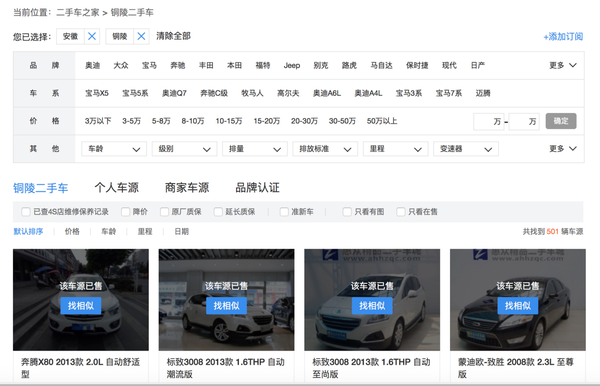
Task: Click 找相似 on 蒙迪欧-致胜 listing
Action: pos(518,306)
